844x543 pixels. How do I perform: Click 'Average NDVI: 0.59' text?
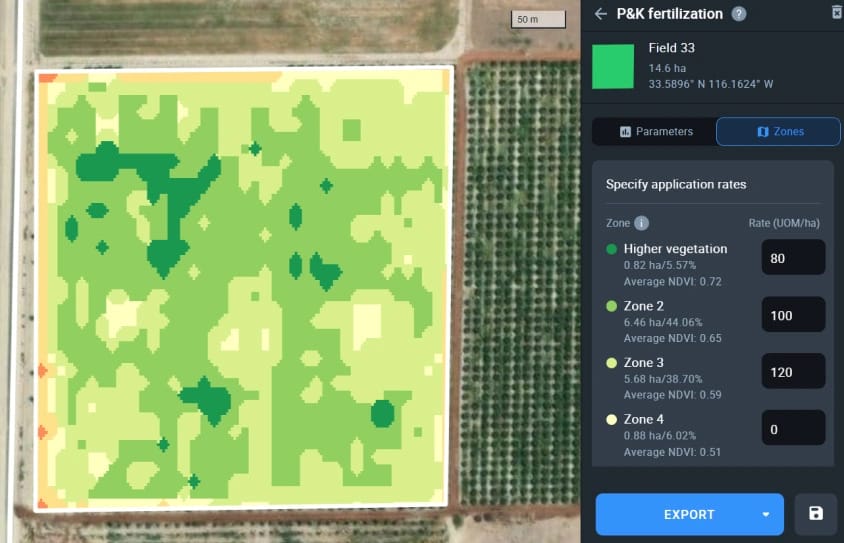pos(672,395)
